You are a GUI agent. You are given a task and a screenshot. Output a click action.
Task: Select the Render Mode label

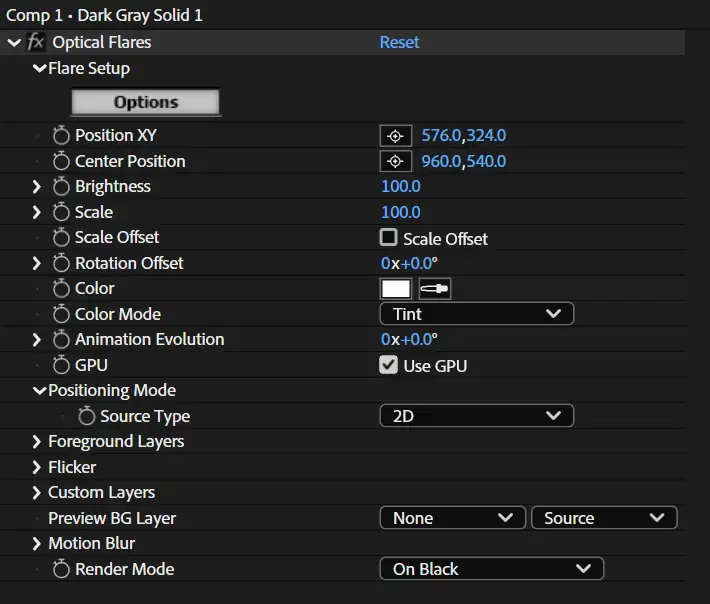(x=125, y=569)
